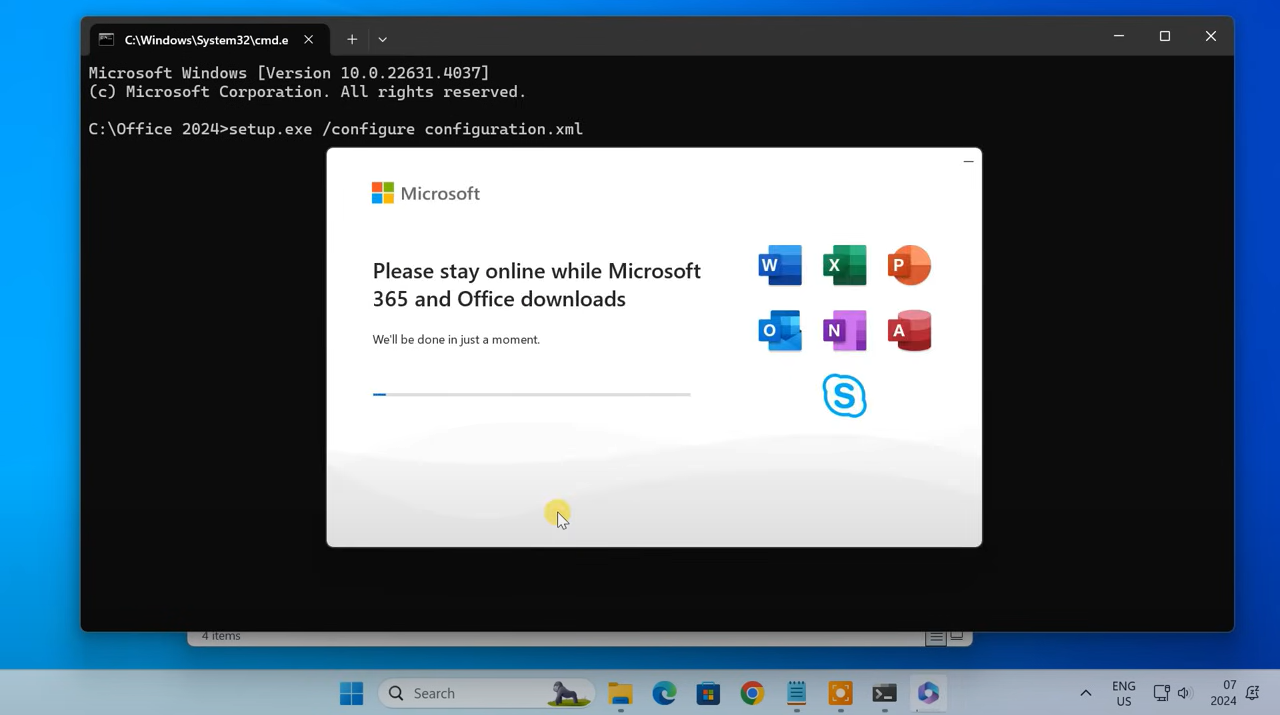1280x715 pixels.
Task: Open Google Chrome from the taskbar
Action: coord(752,693)
